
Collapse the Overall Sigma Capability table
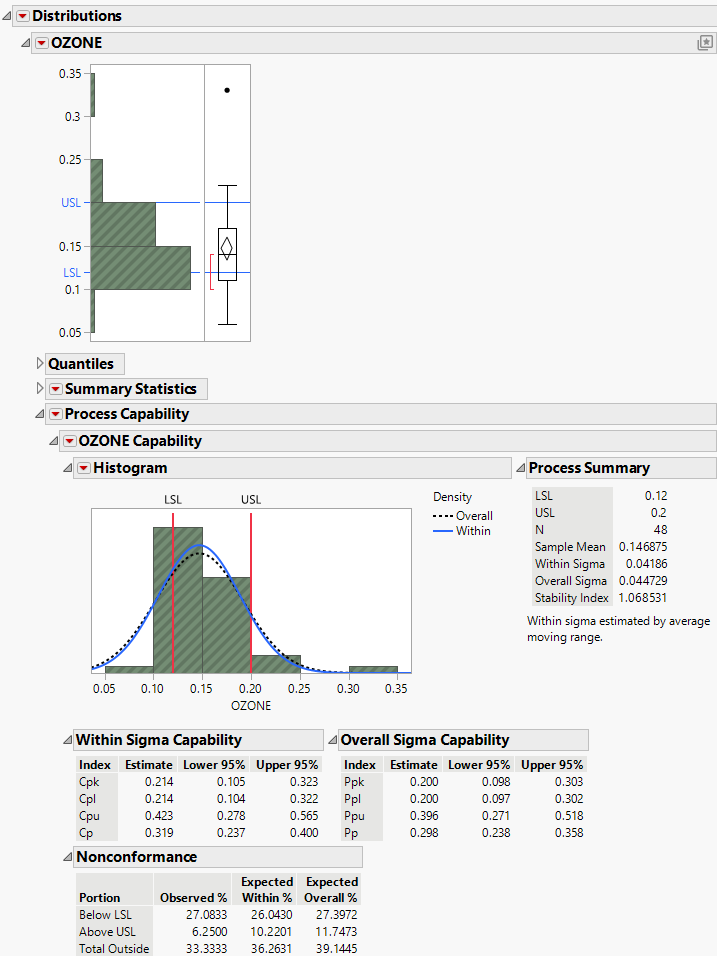pos(332,741)
